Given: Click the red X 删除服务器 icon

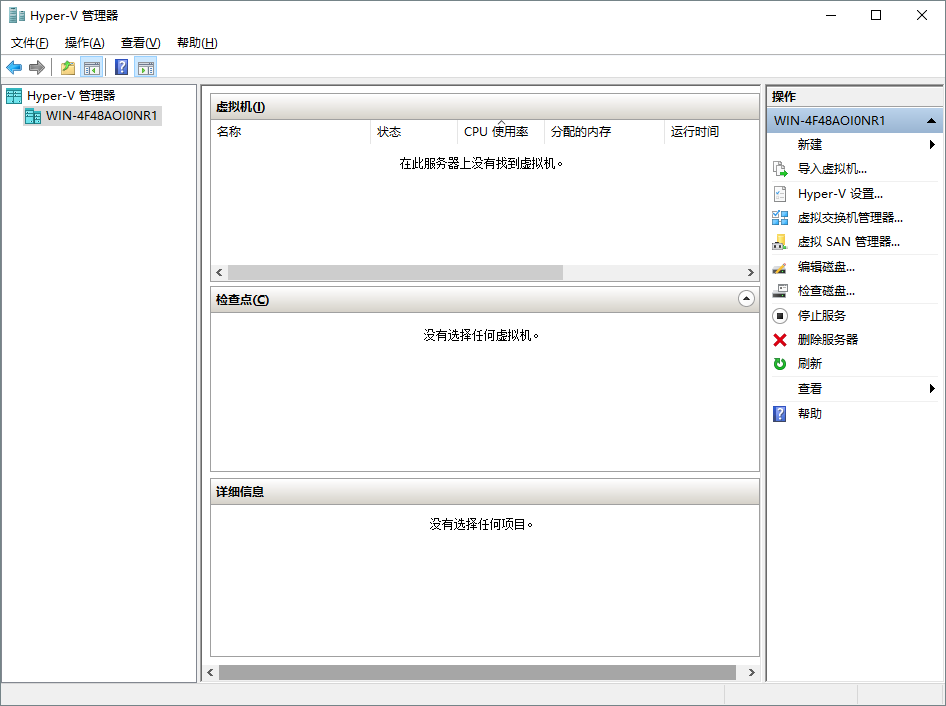Looking at the screenshot, I should pos(780,340).
